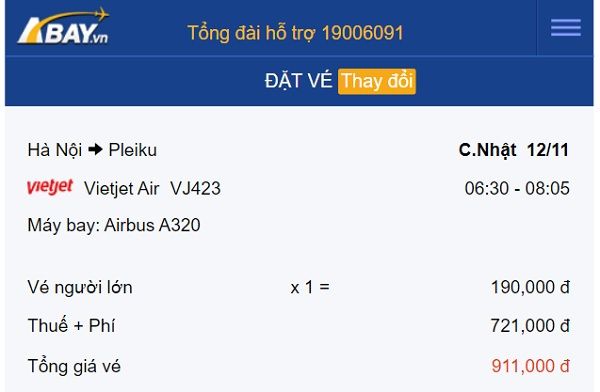Click the Vietjet Air airline name
This screenshot has height=392, width=600.
121,188
